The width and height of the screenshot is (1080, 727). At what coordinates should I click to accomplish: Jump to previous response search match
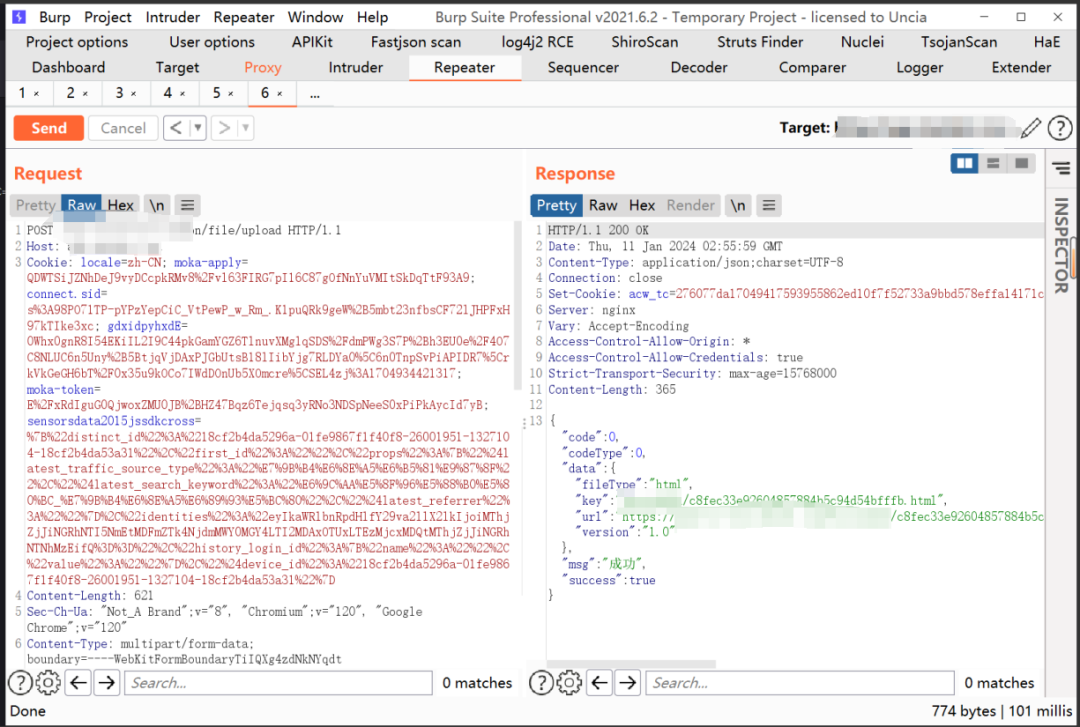[x=600, y=683]
